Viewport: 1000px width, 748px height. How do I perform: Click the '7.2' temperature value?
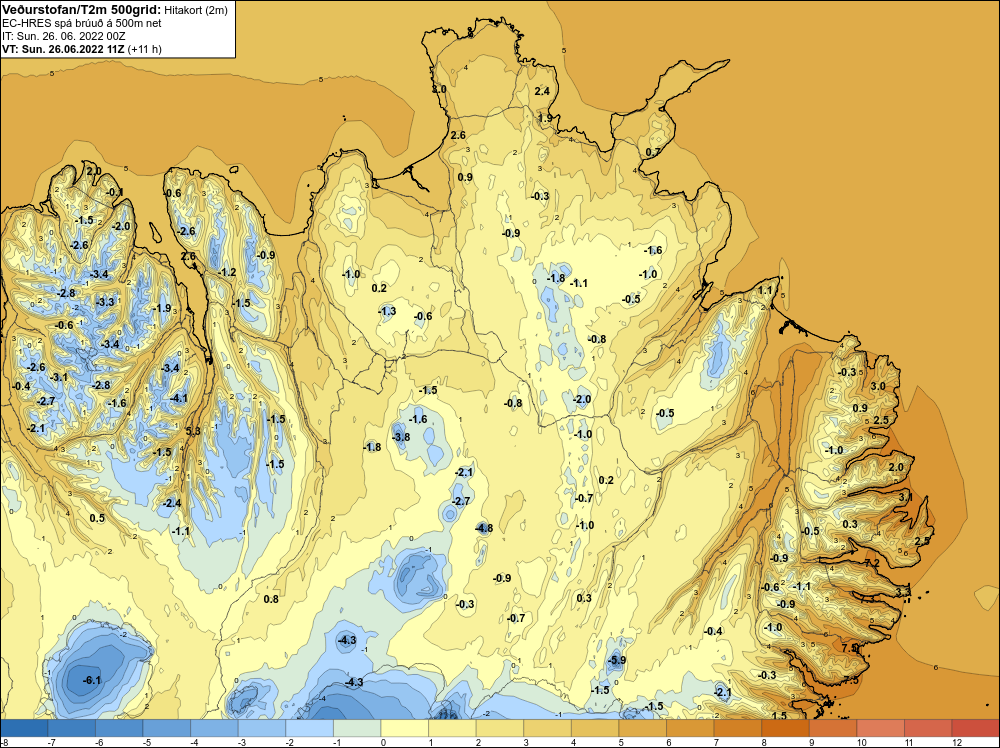tap(872, 562)
